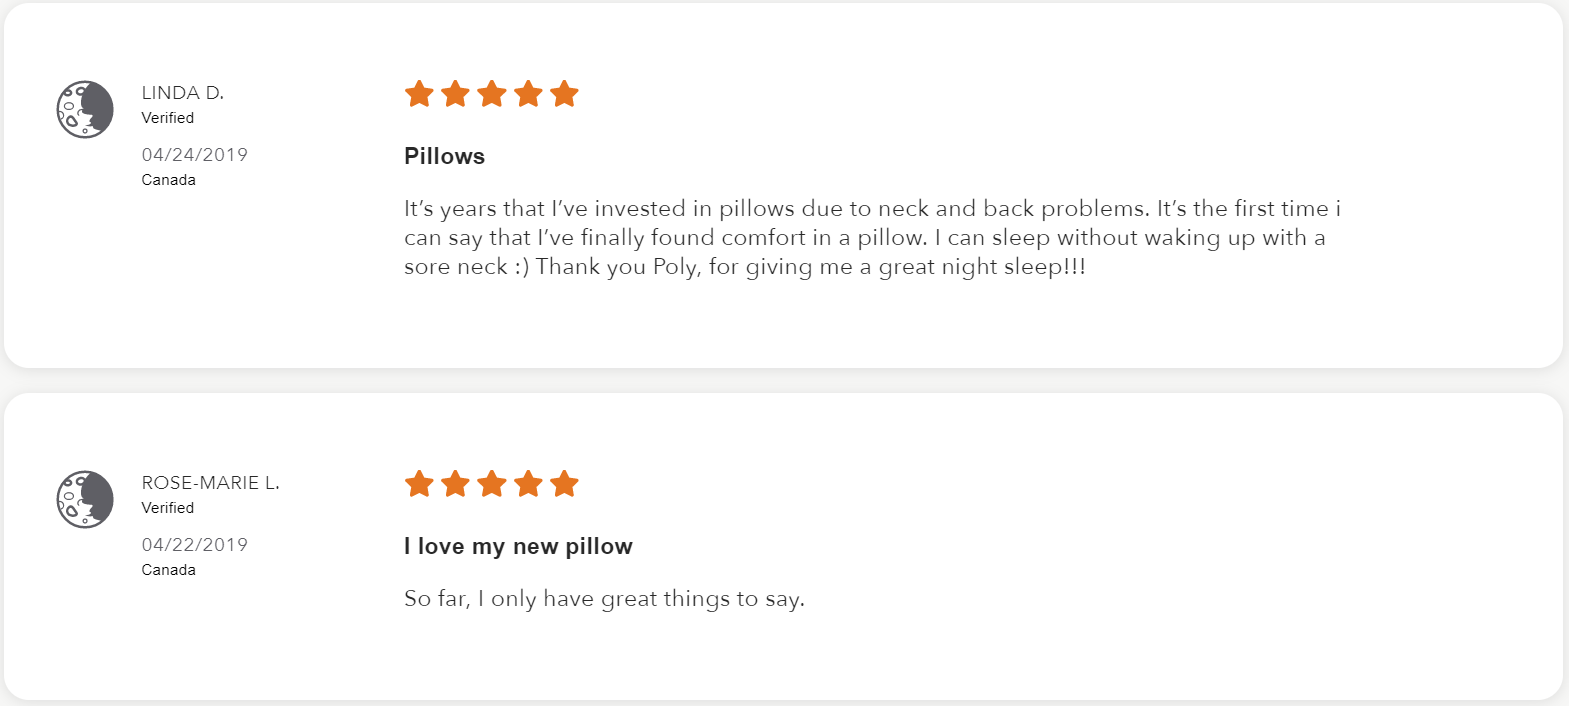Click the reviewer name ROSE-MARIE L.
The image size is (1569, 706).
click(210, 483)
